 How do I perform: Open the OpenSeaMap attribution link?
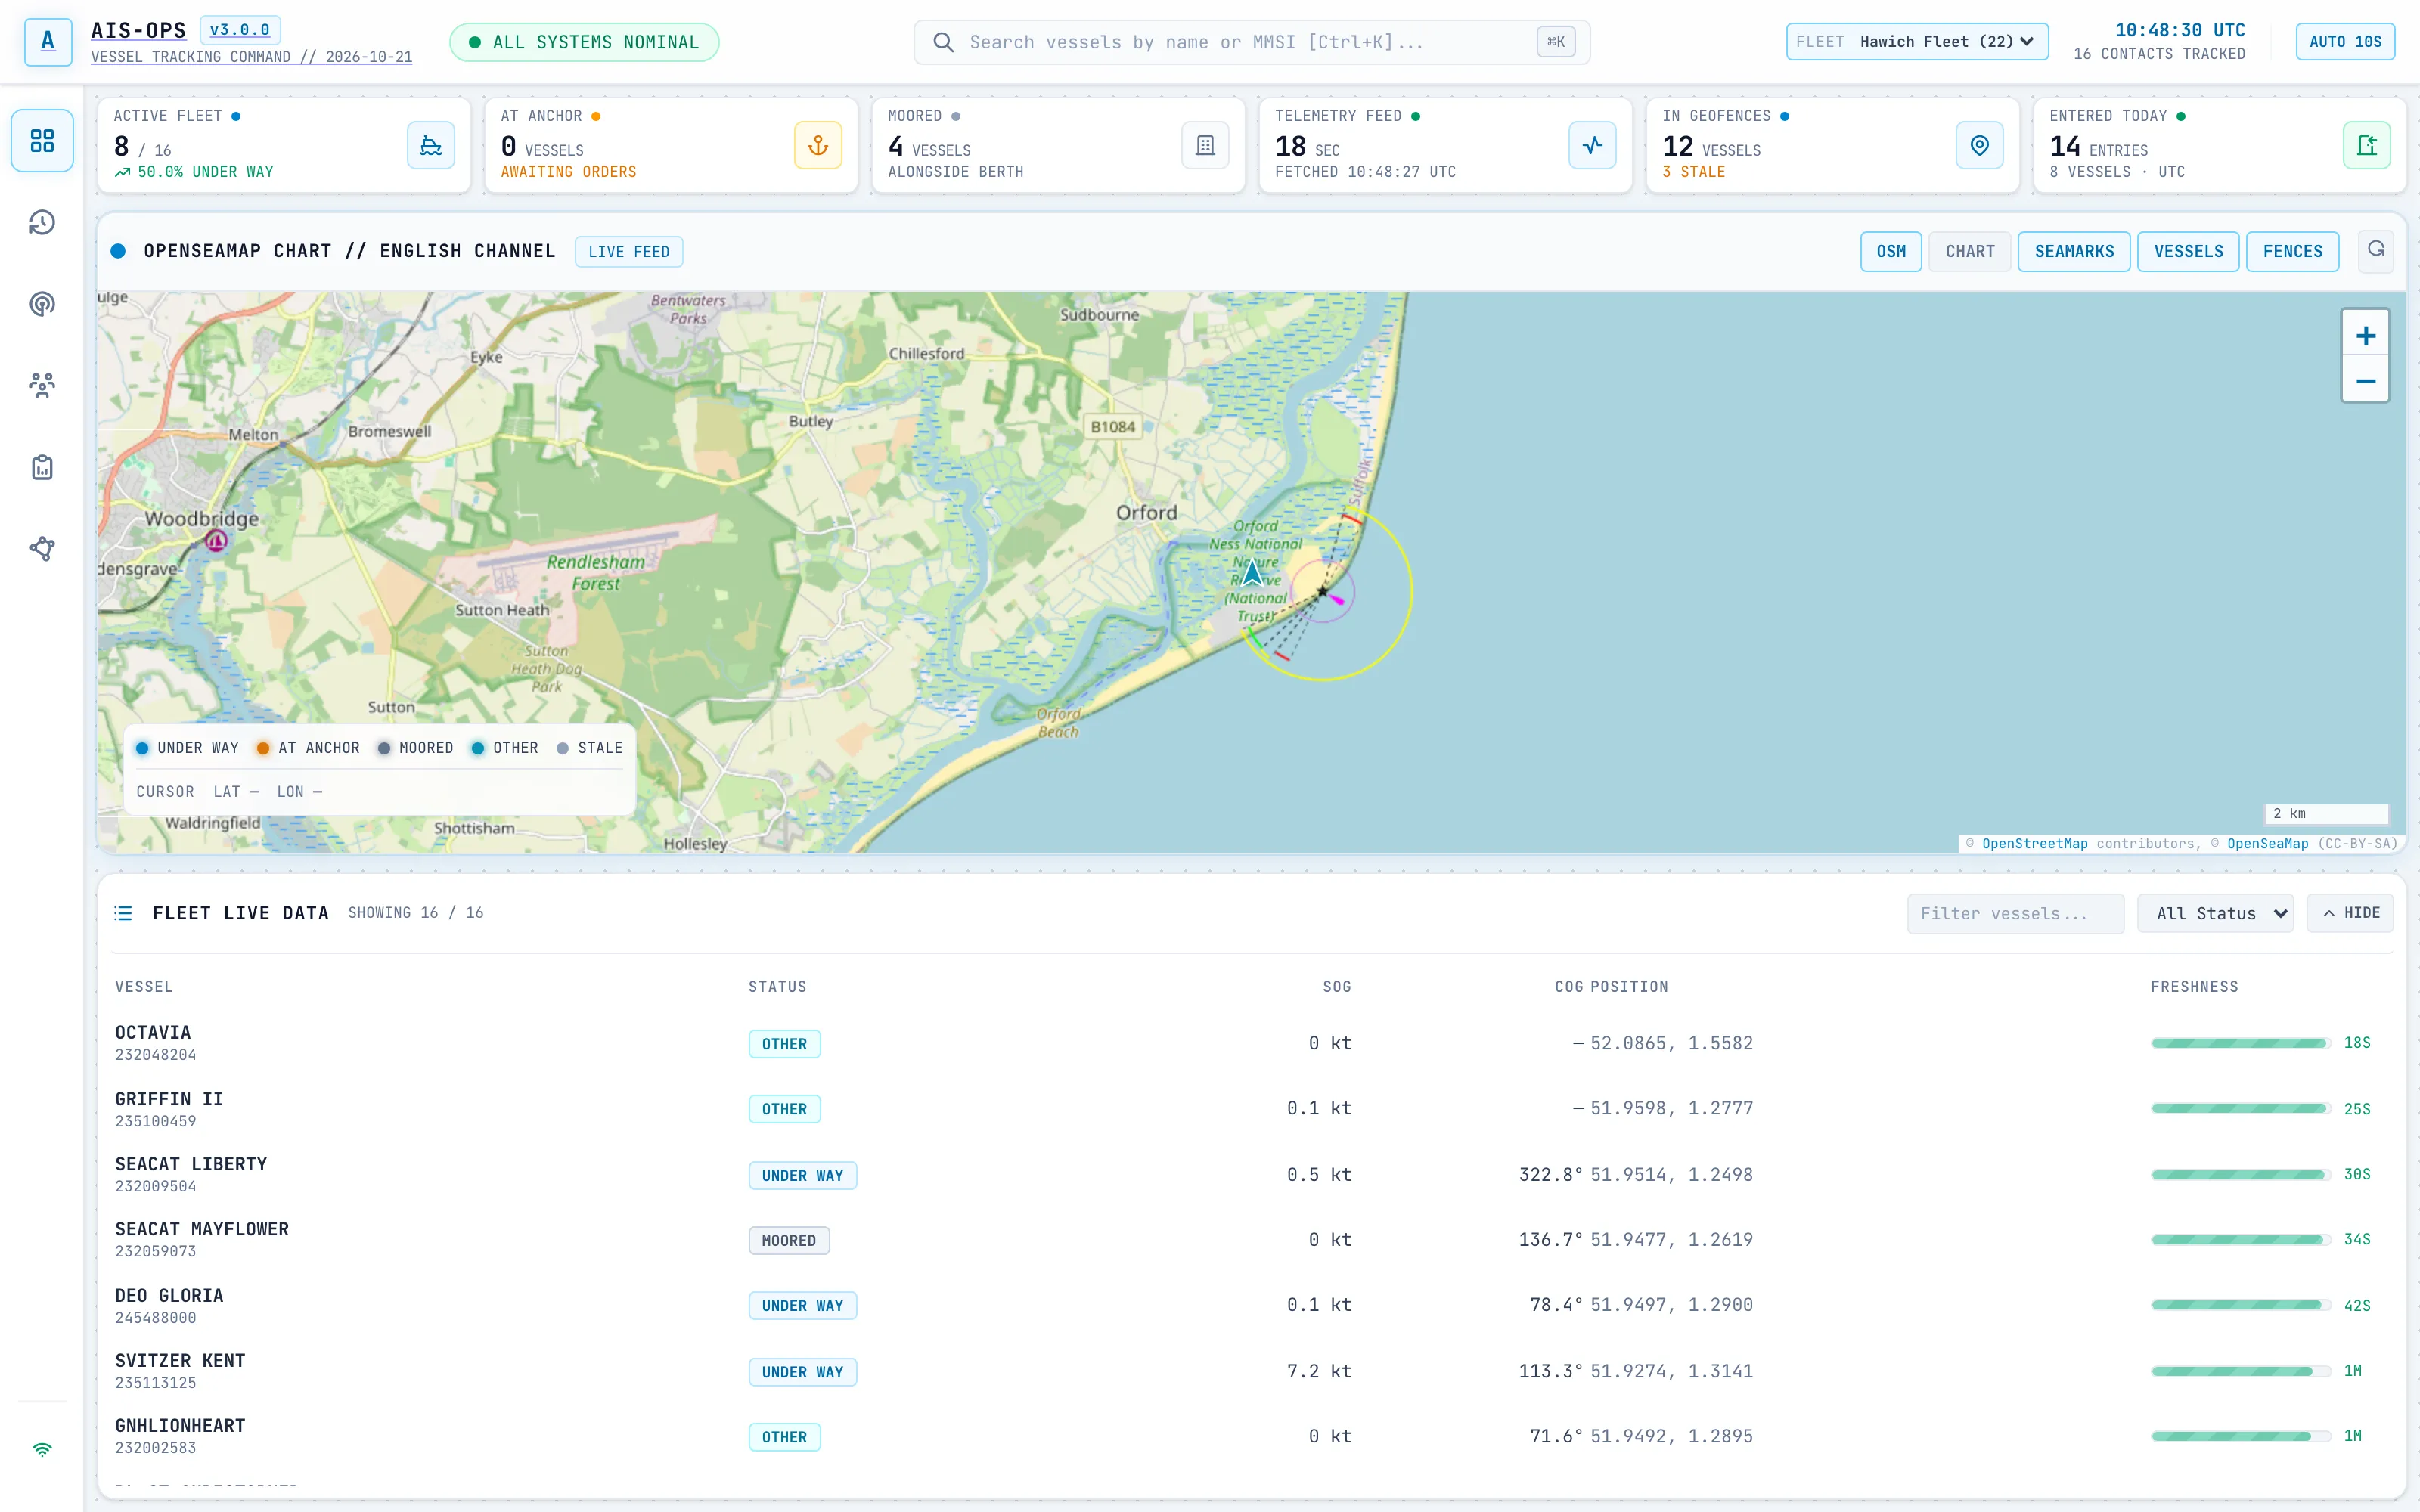click(x=2268, y=844)
